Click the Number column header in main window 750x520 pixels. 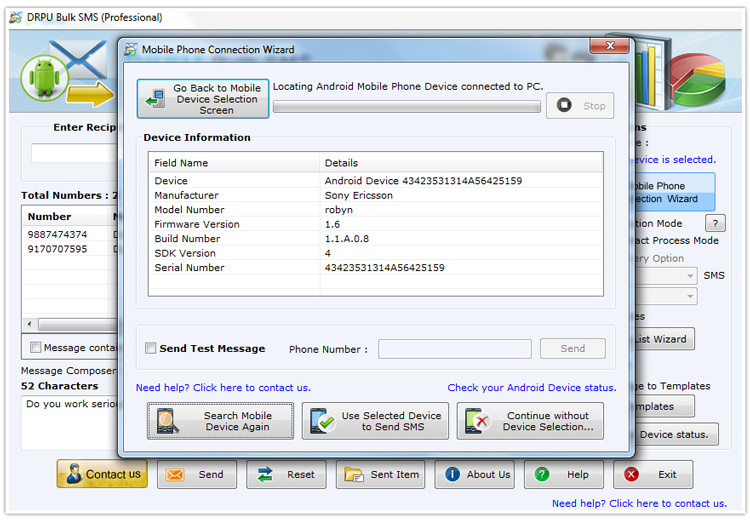coord(65,216)
